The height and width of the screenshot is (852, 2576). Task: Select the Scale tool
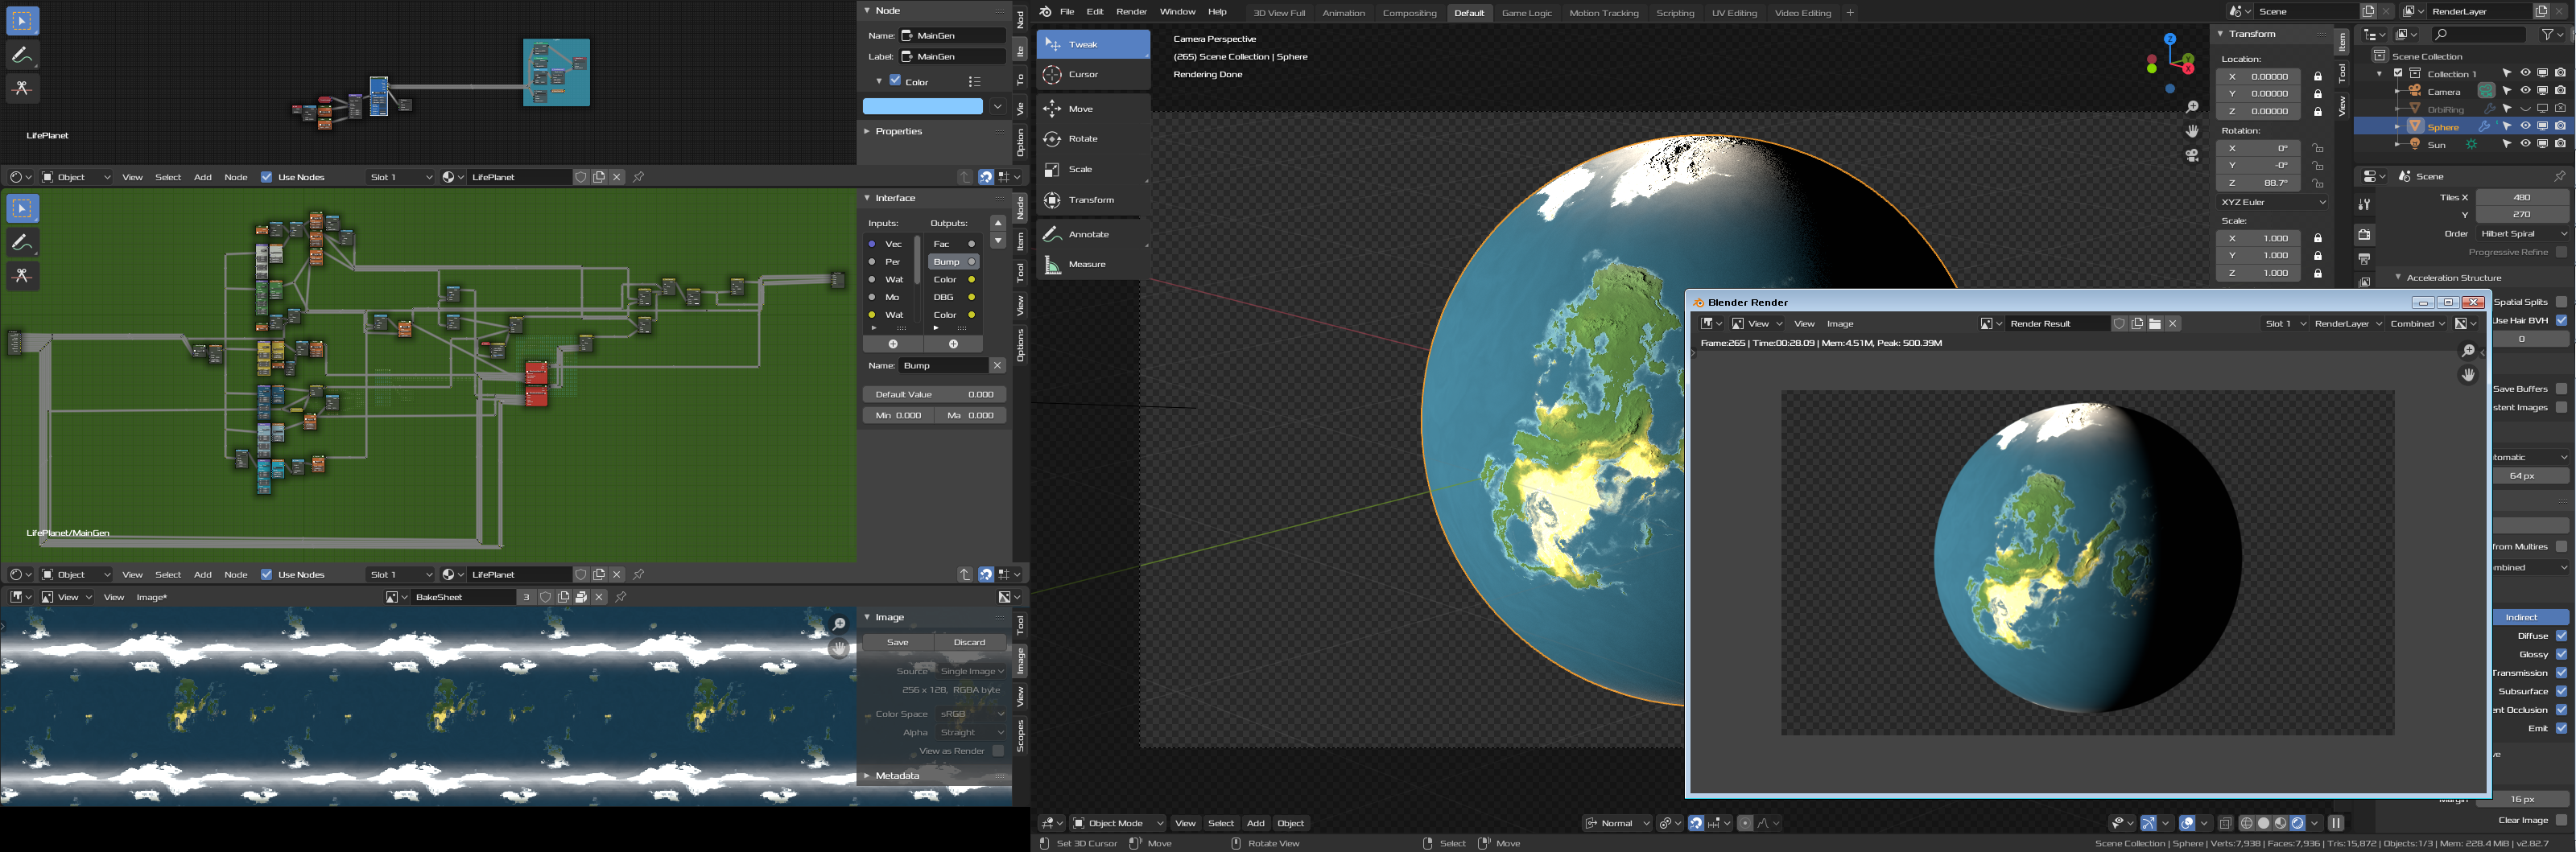(1093, 170)
